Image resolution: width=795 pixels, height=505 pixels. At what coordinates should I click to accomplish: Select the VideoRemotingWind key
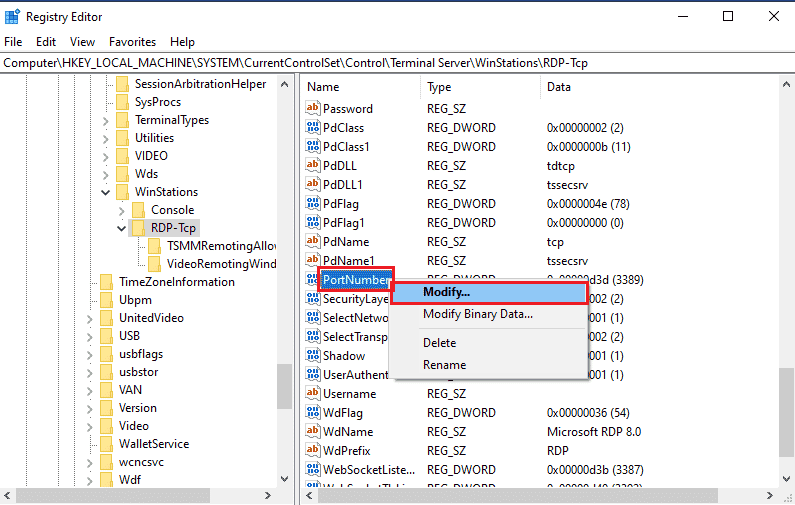coord(222,264)
